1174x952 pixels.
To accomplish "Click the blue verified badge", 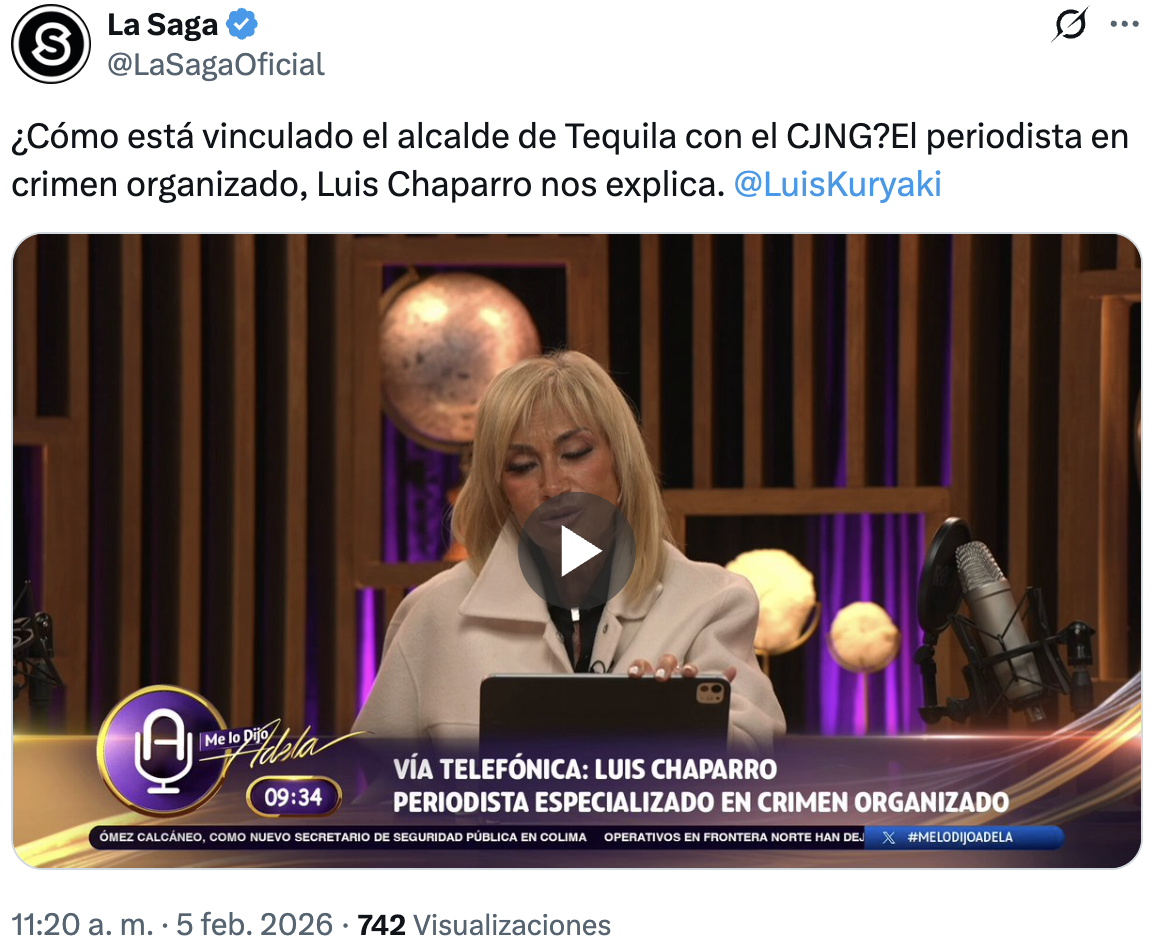I will click(x=242, y=25).
